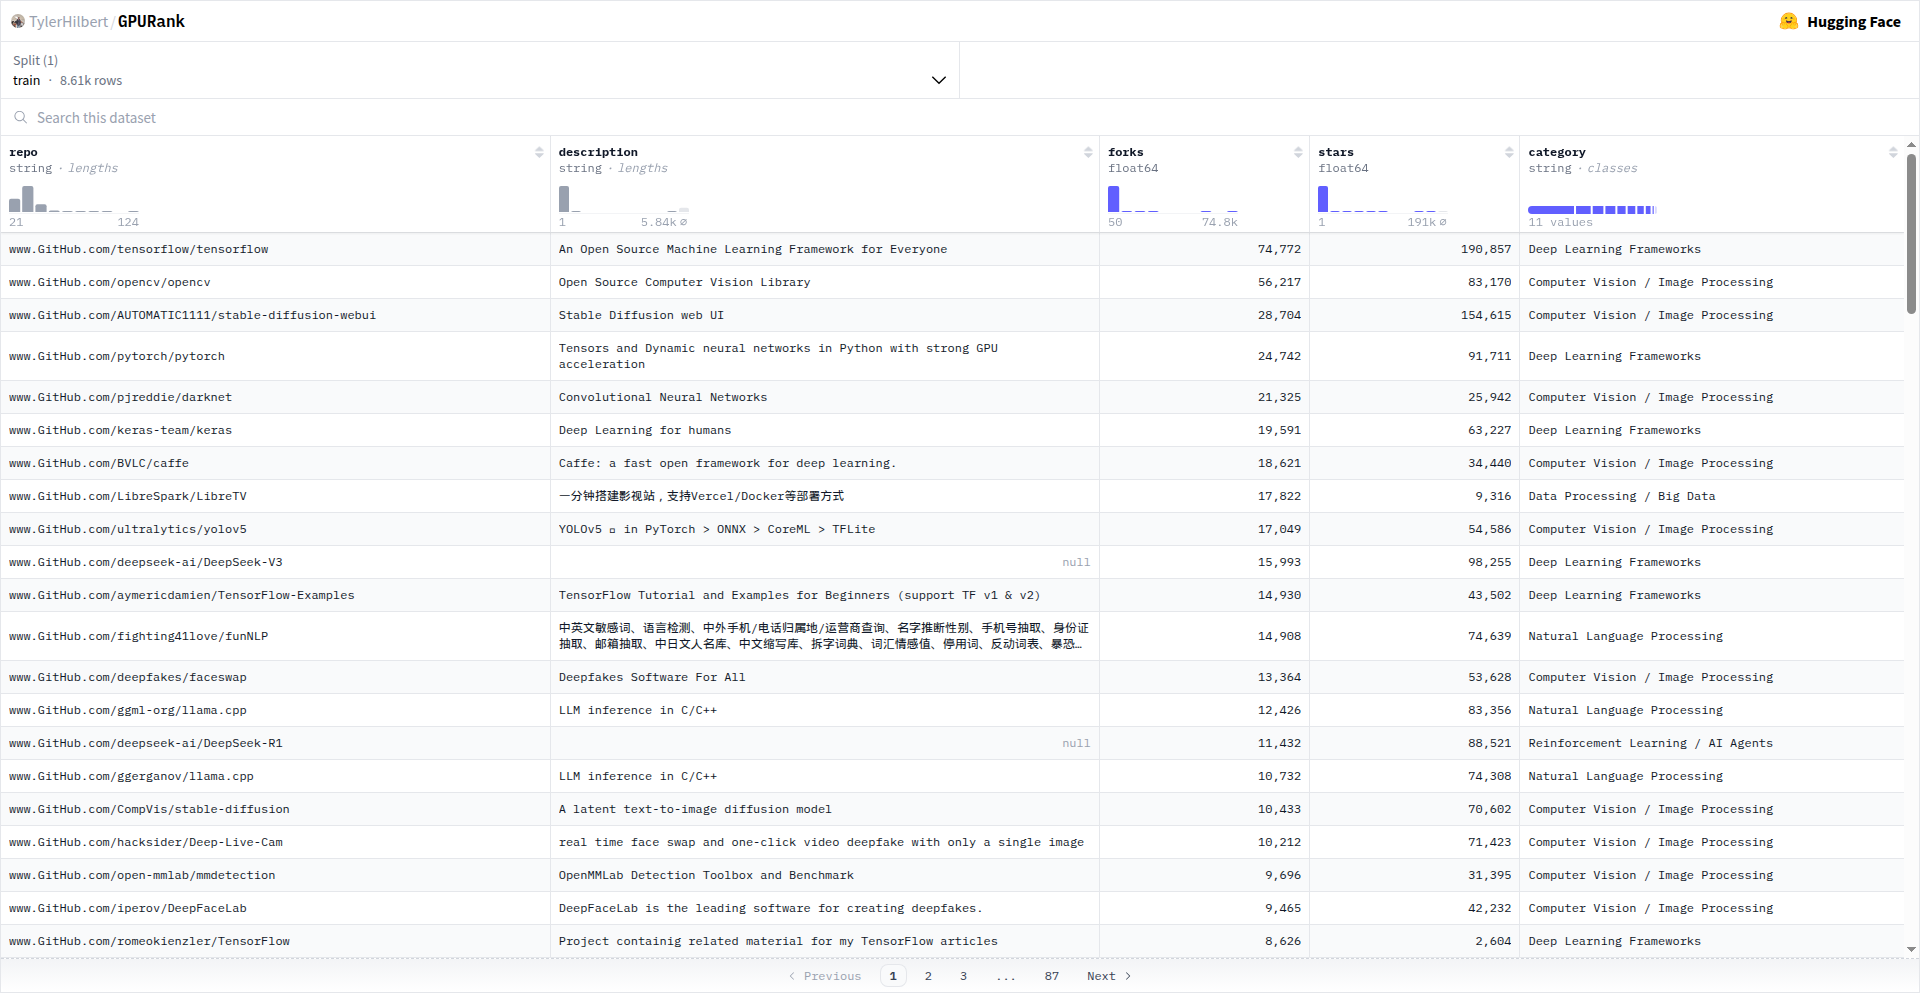The height and width of the screenshot is (993, 1920).
Task: Select the hacksider/Deep-Live-Cam repo cell
Action: pos(275,842)
